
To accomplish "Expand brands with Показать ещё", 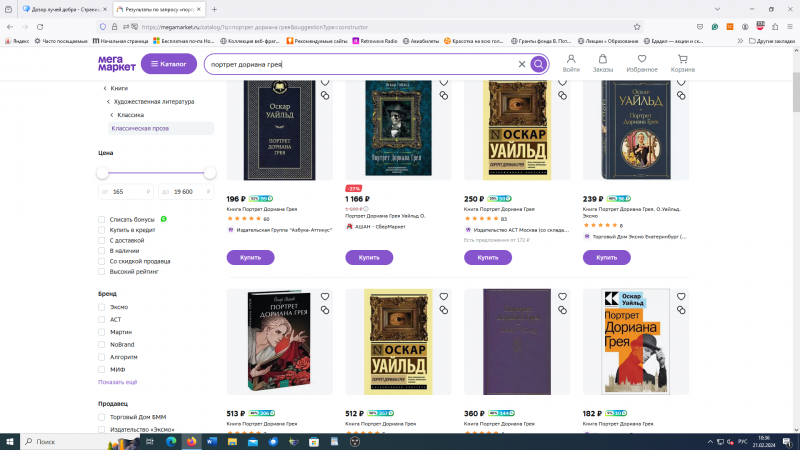I will click(117, 382).
